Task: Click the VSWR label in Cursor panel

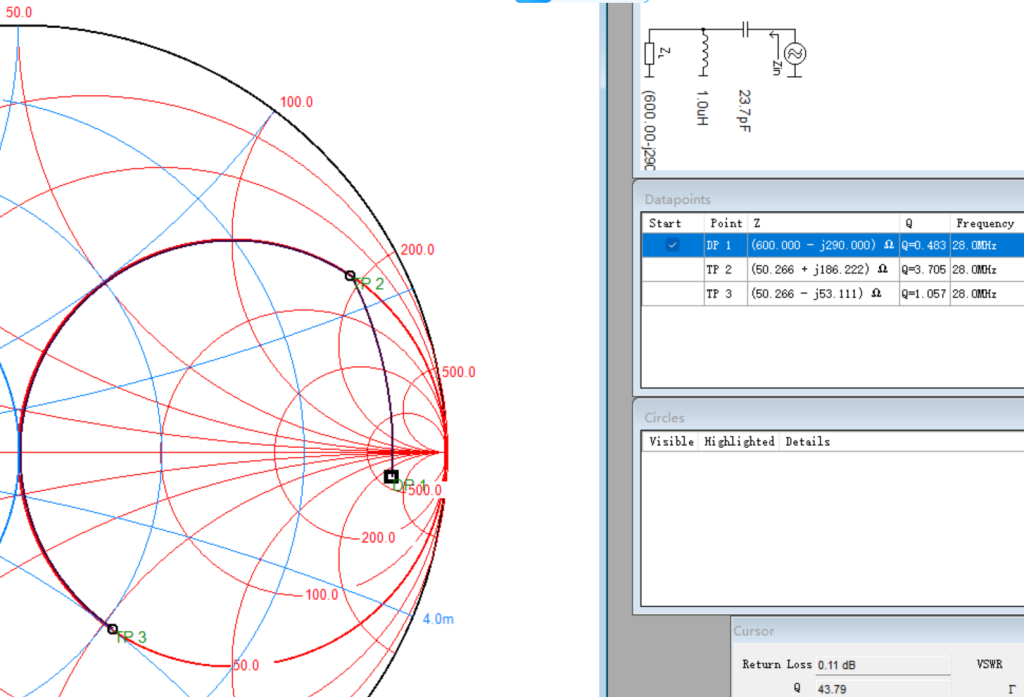Action: (989, 664)
